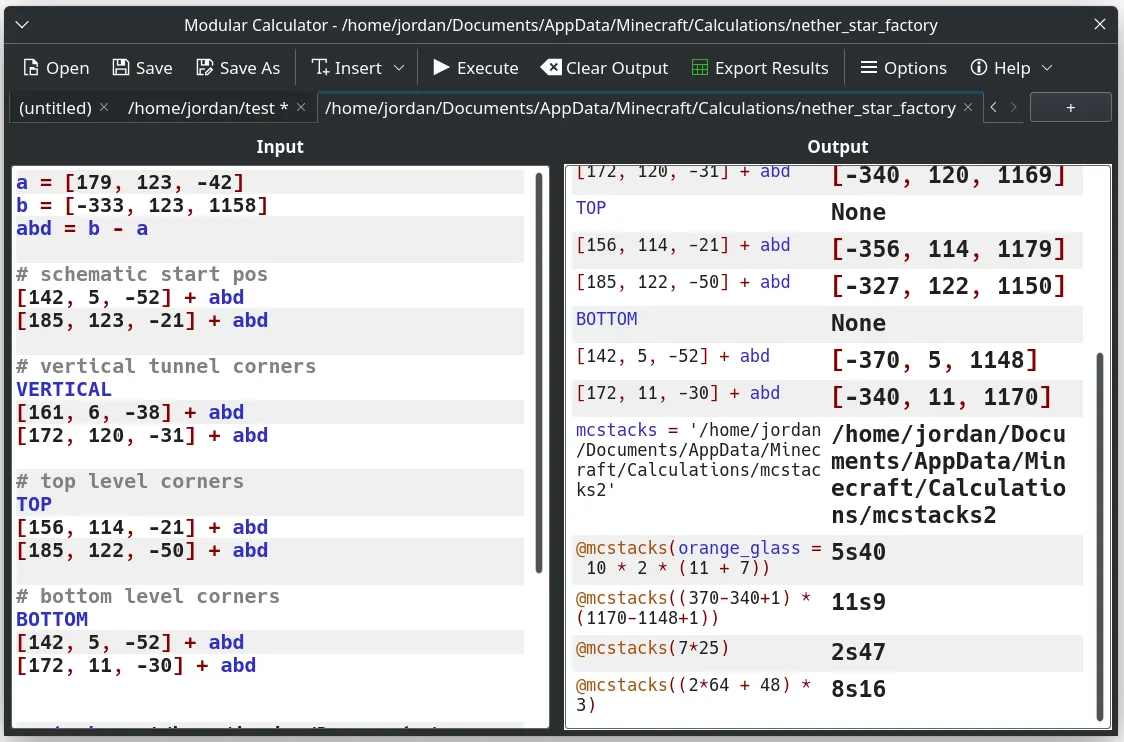The height and width of the screenshot is (742, 1124).
Task: Save the file using the Save icon
Action: point(121,68)
